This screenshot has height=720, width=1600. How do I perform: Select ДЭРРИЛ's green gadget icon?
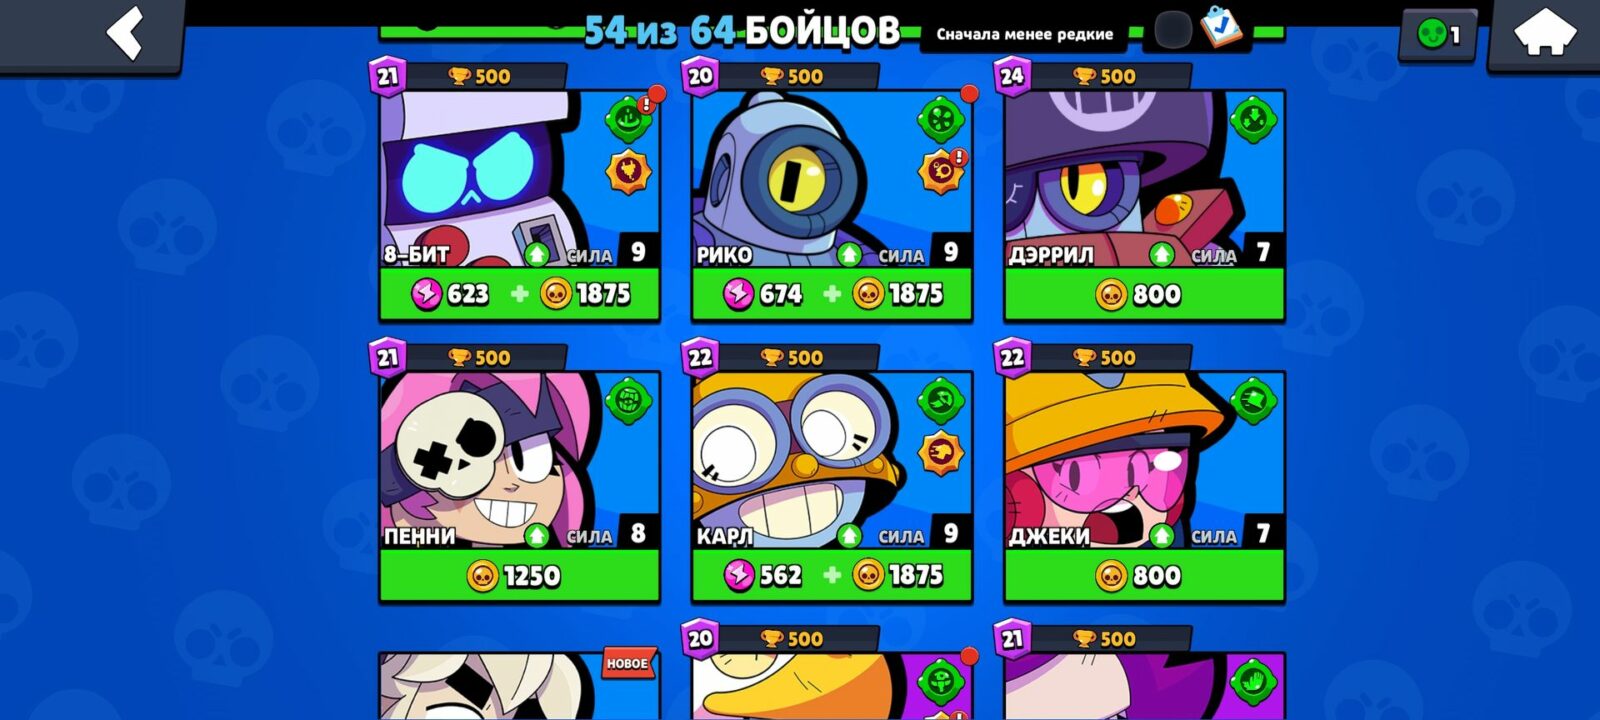point(1253,119)
